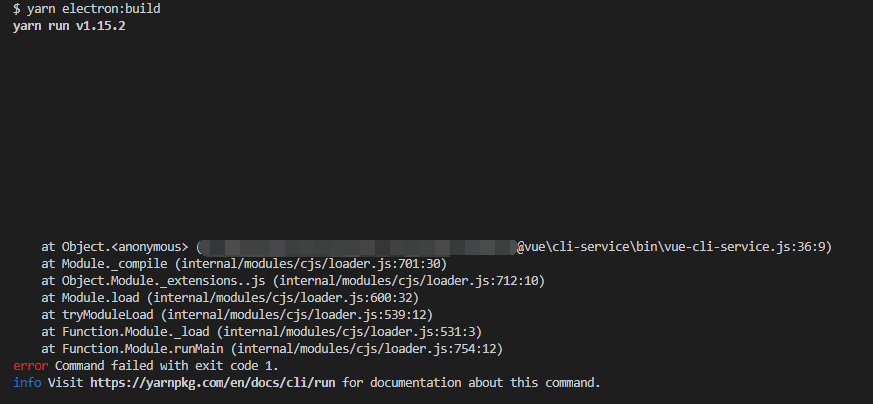Click the yarn run v1.15.2 line
The width and height of the screenshot is (873, 404).
[x=70, y=25]
